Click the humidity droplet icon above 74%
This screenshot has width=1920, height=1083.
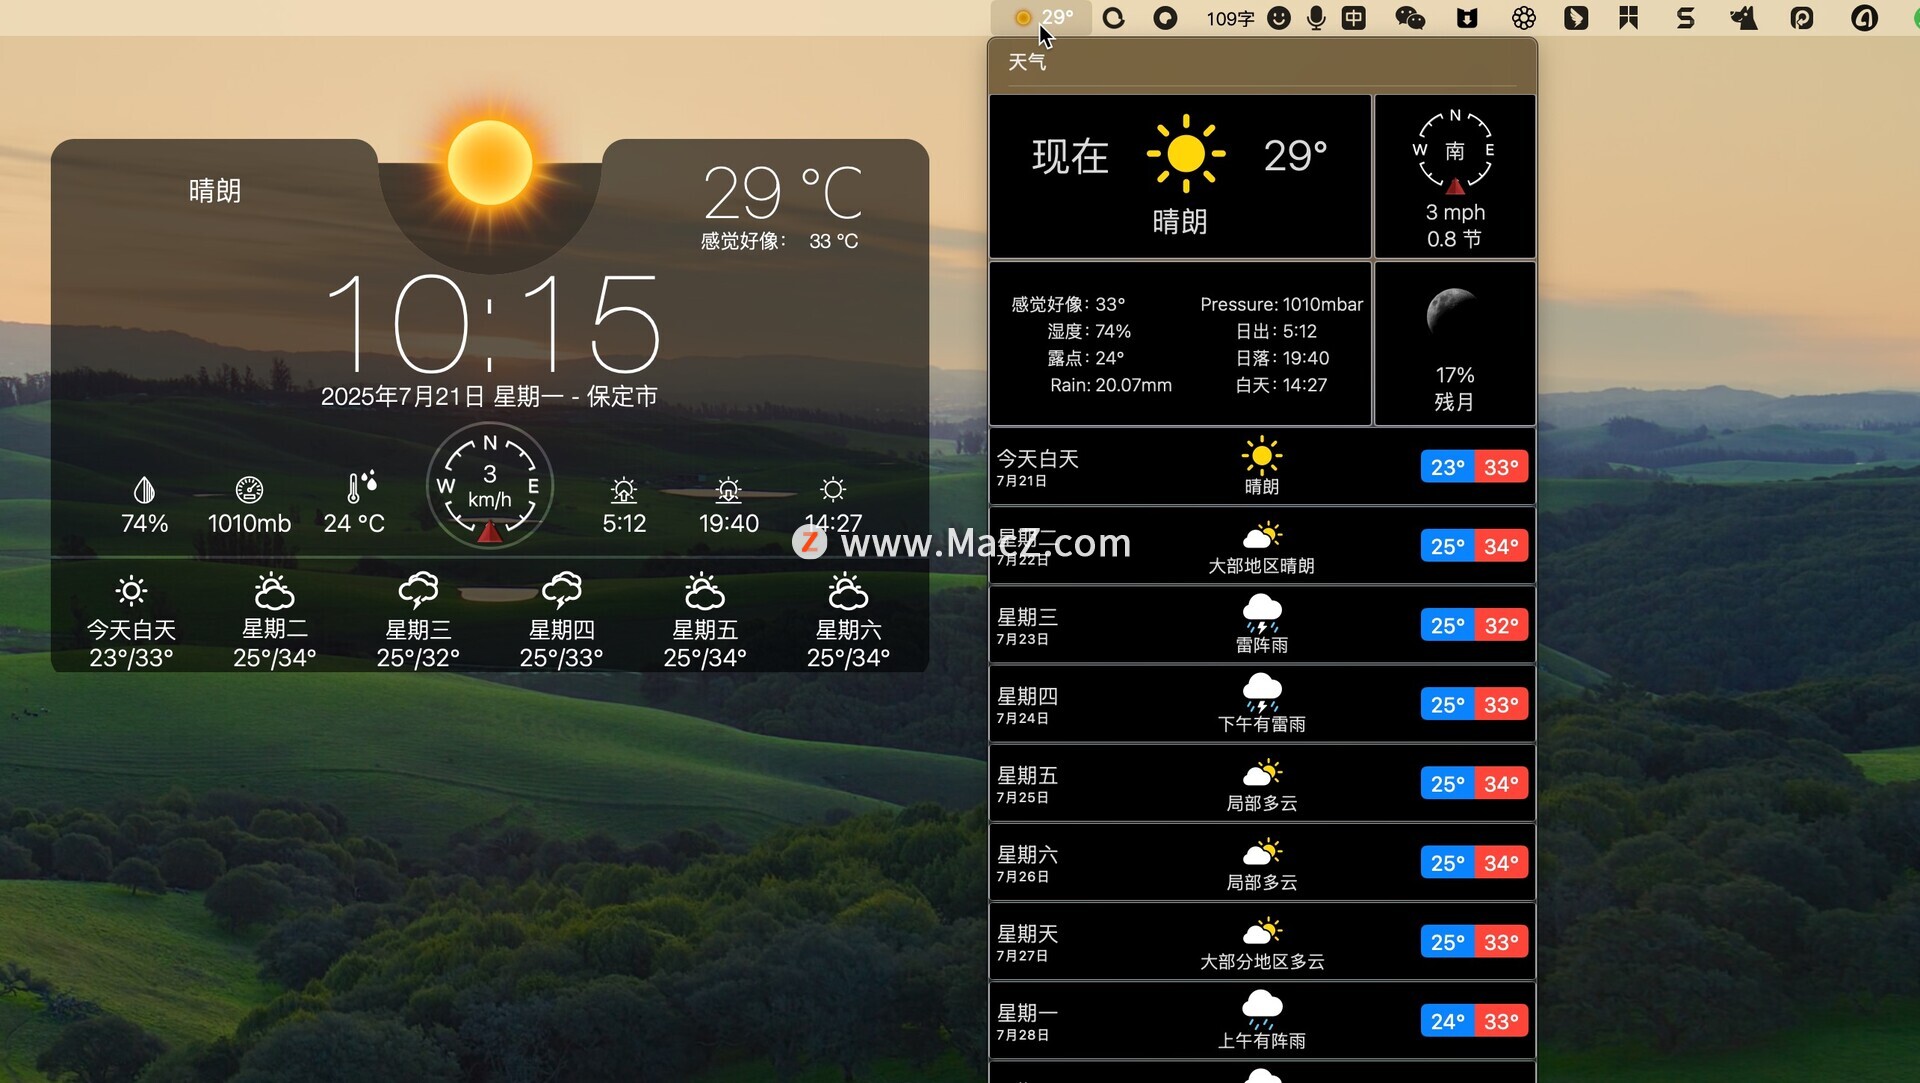pos(144,490)
